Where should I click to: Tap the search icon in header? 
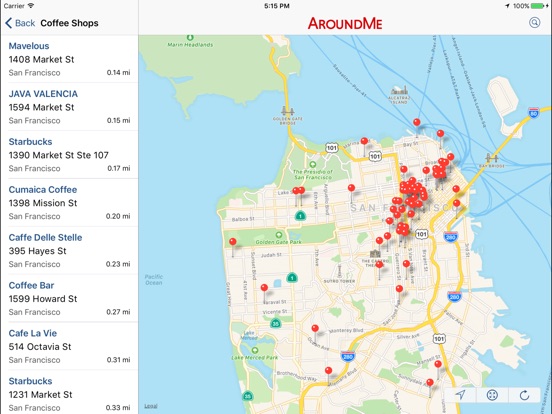click(534, 23)
